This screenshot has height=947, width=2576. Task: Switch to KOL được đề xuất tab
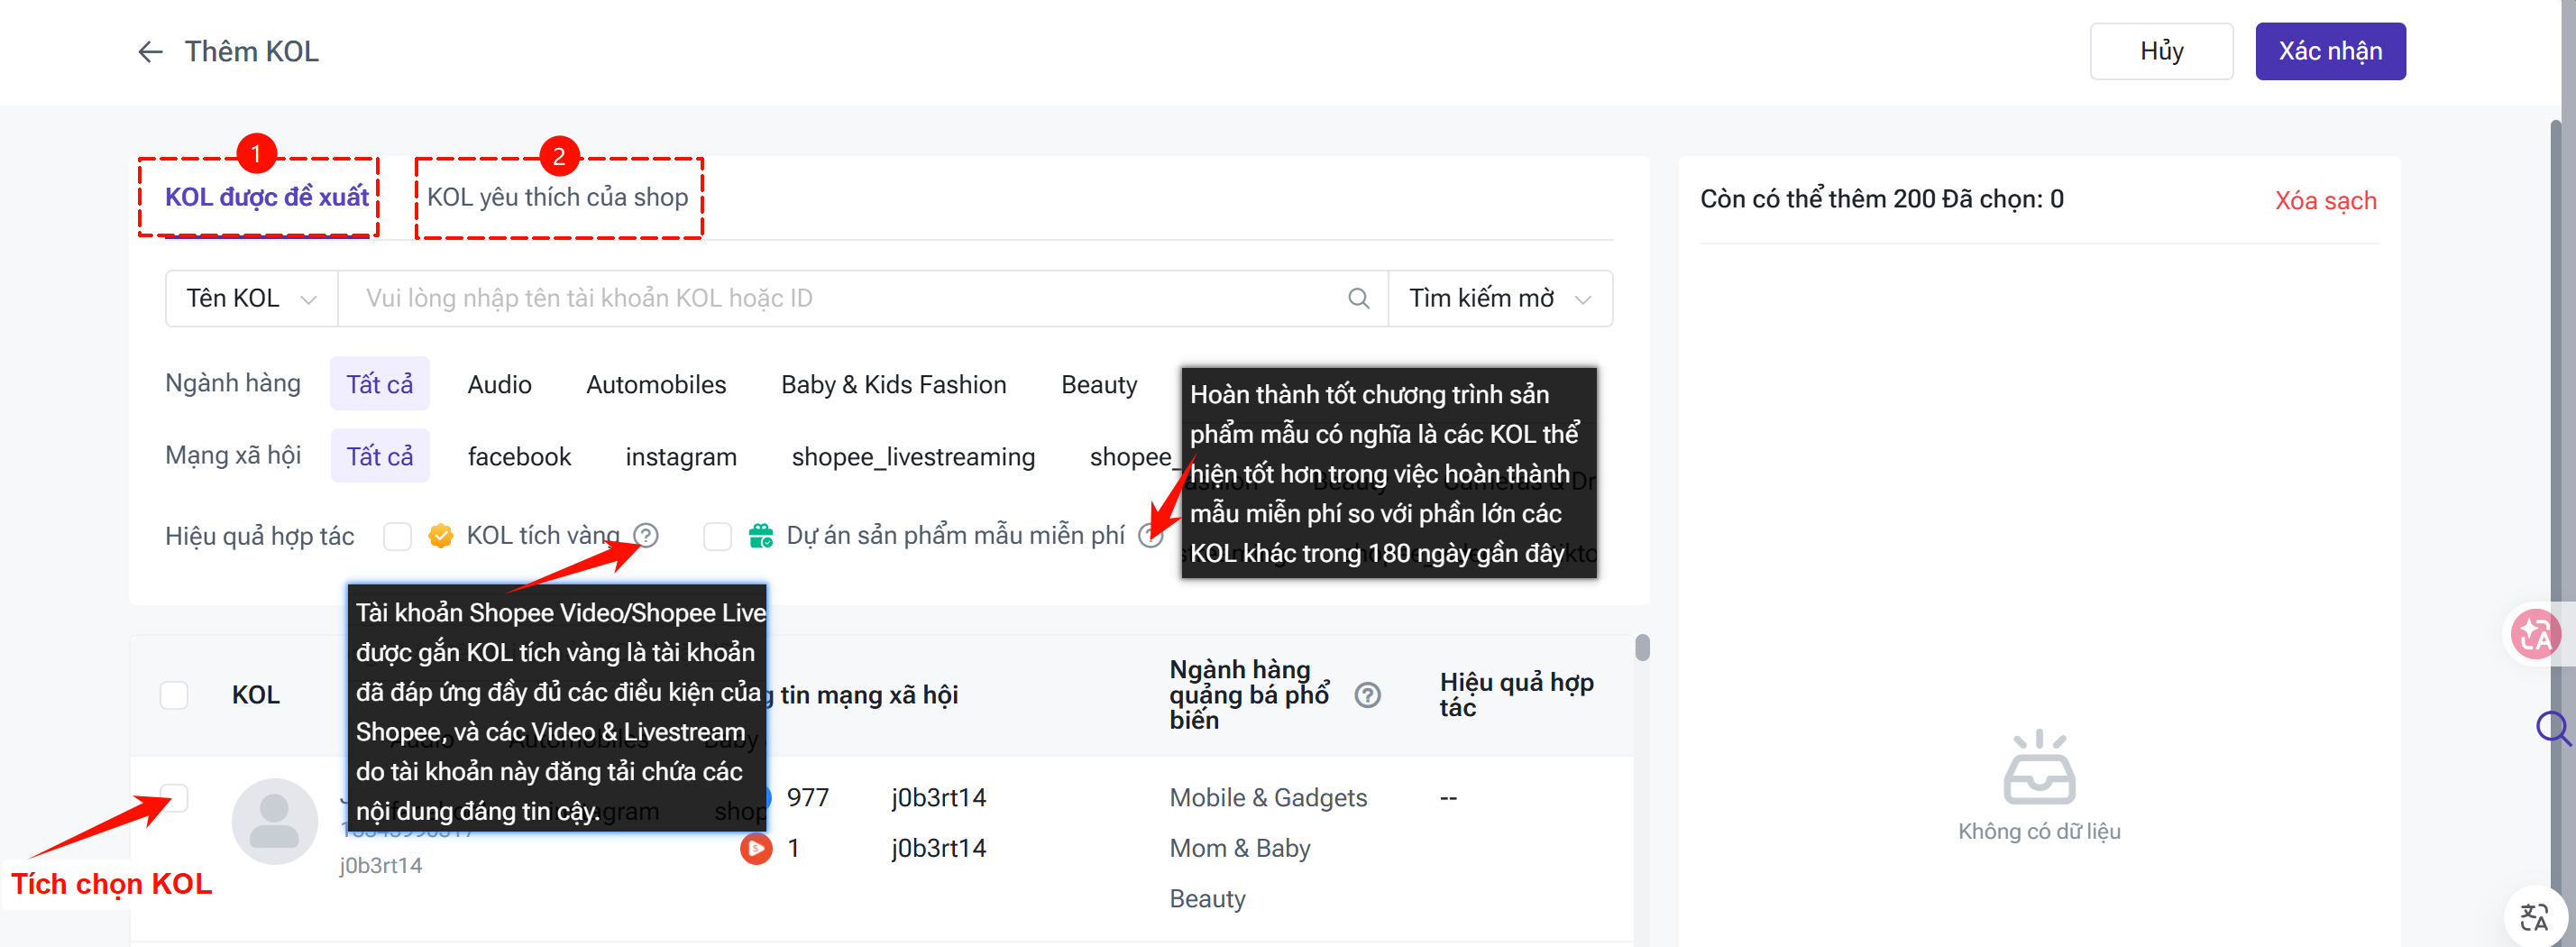[x=267, y=197]
